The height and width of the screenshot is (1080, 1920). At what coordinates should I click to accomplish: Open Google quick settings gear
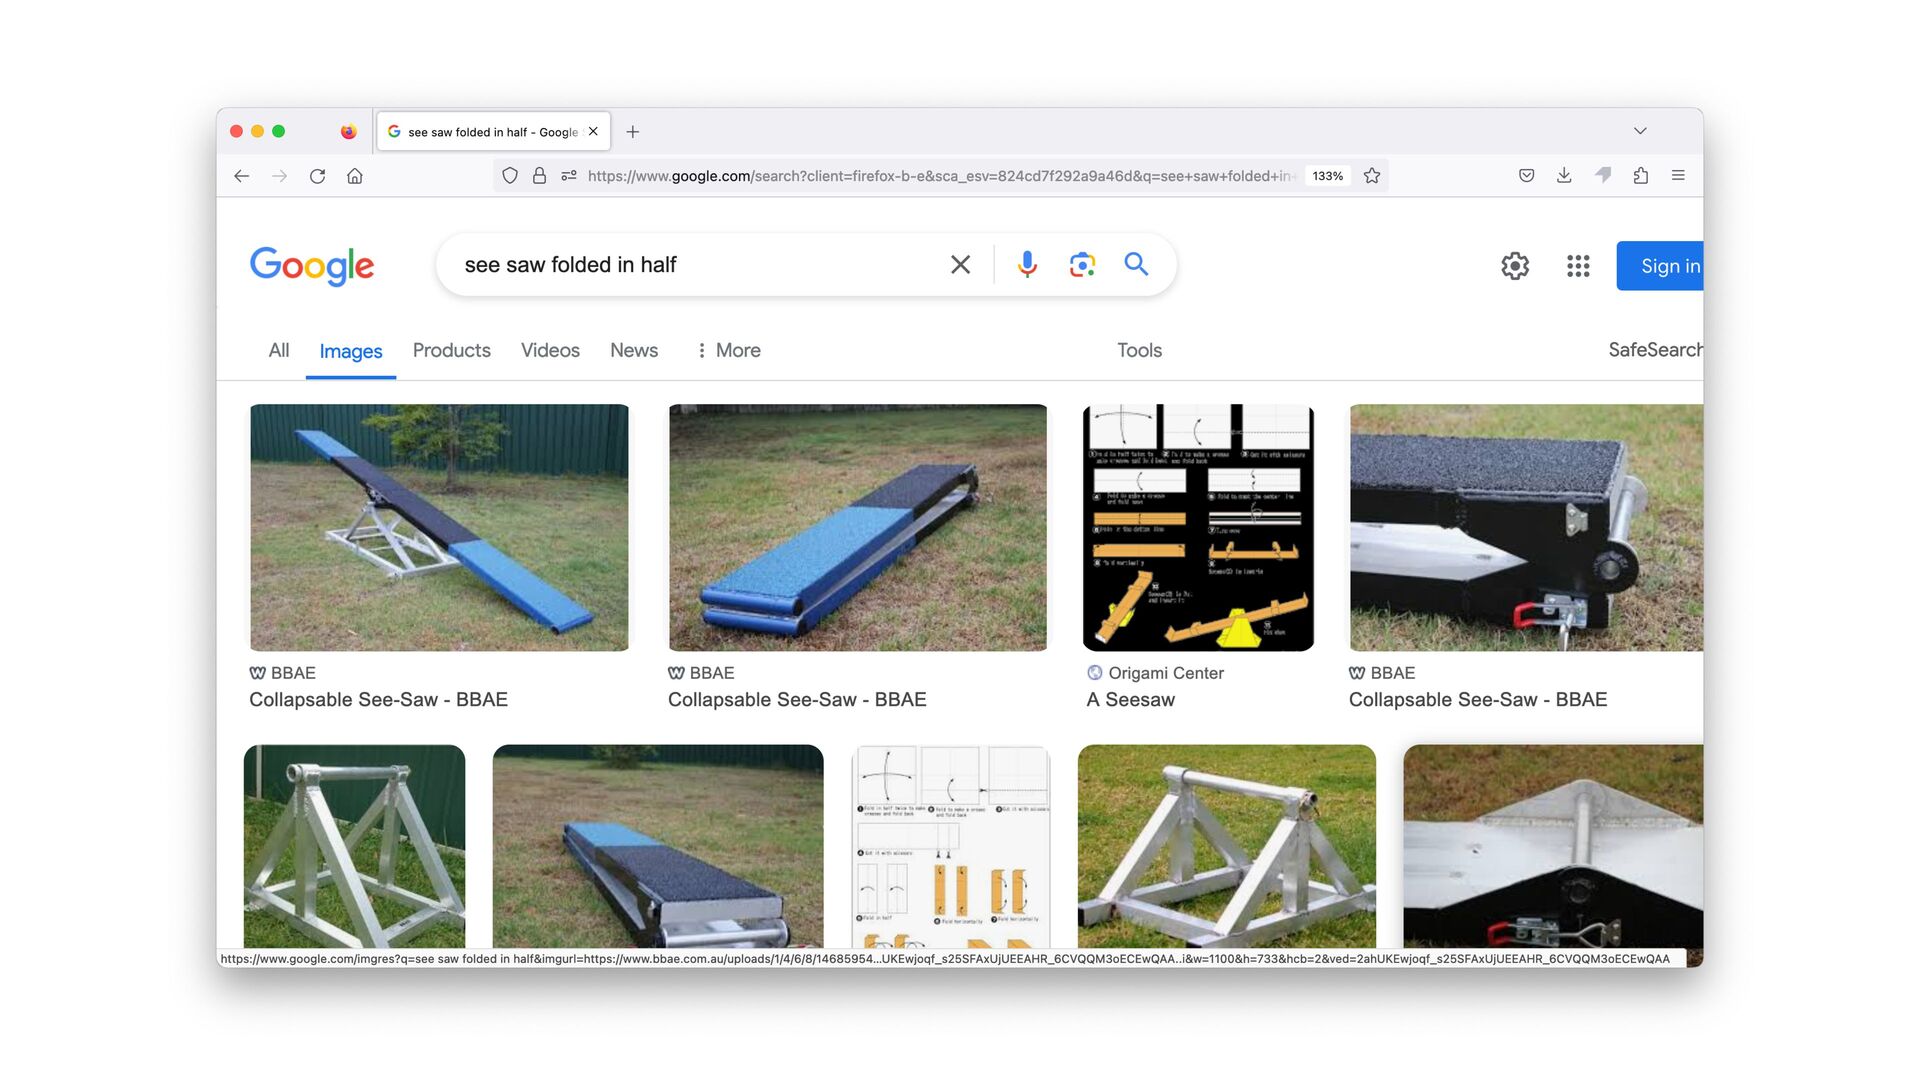[x=1515, y=266]
